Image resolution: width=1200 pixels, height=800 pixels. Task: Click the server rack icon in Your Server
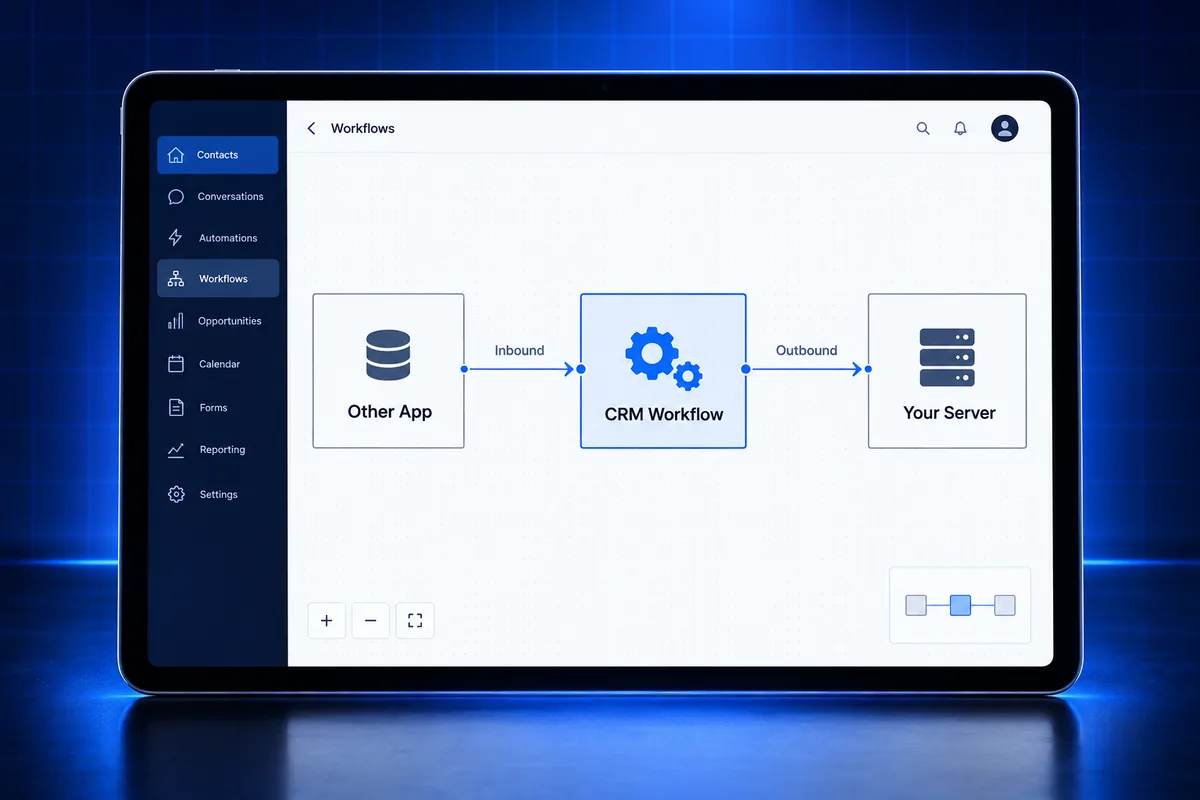coord(947,358)
